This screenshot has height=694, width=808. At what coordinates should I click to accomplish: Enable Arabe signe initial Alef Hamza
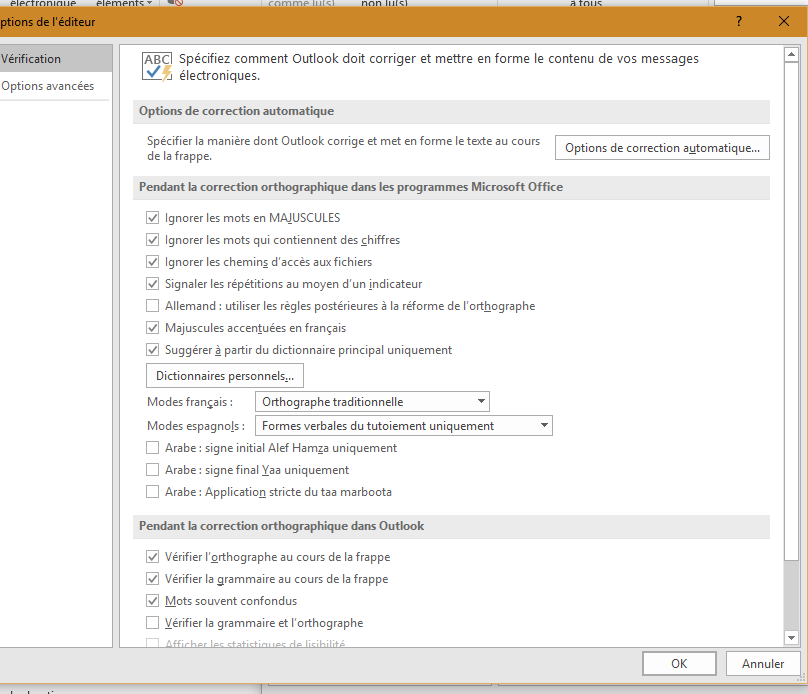click(152, 448)
